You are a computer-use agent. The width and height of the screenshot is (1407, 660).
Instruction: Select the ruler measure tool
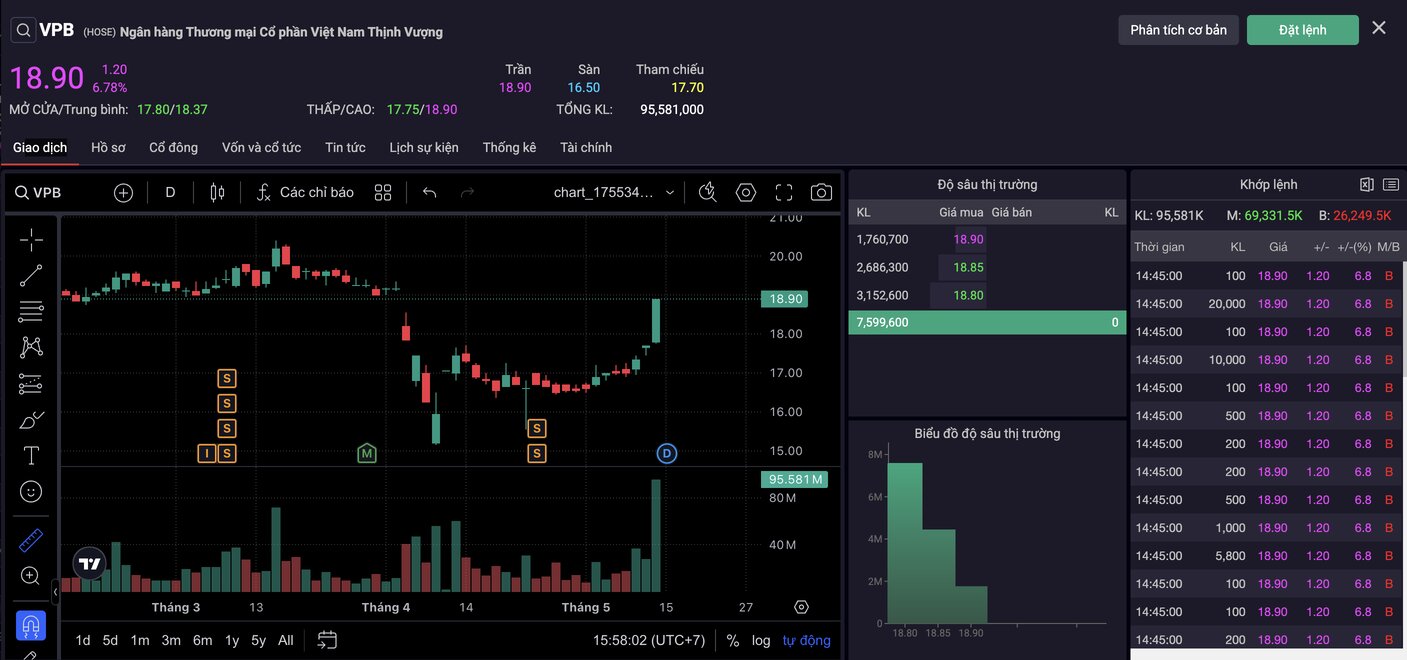pos(31,540)
